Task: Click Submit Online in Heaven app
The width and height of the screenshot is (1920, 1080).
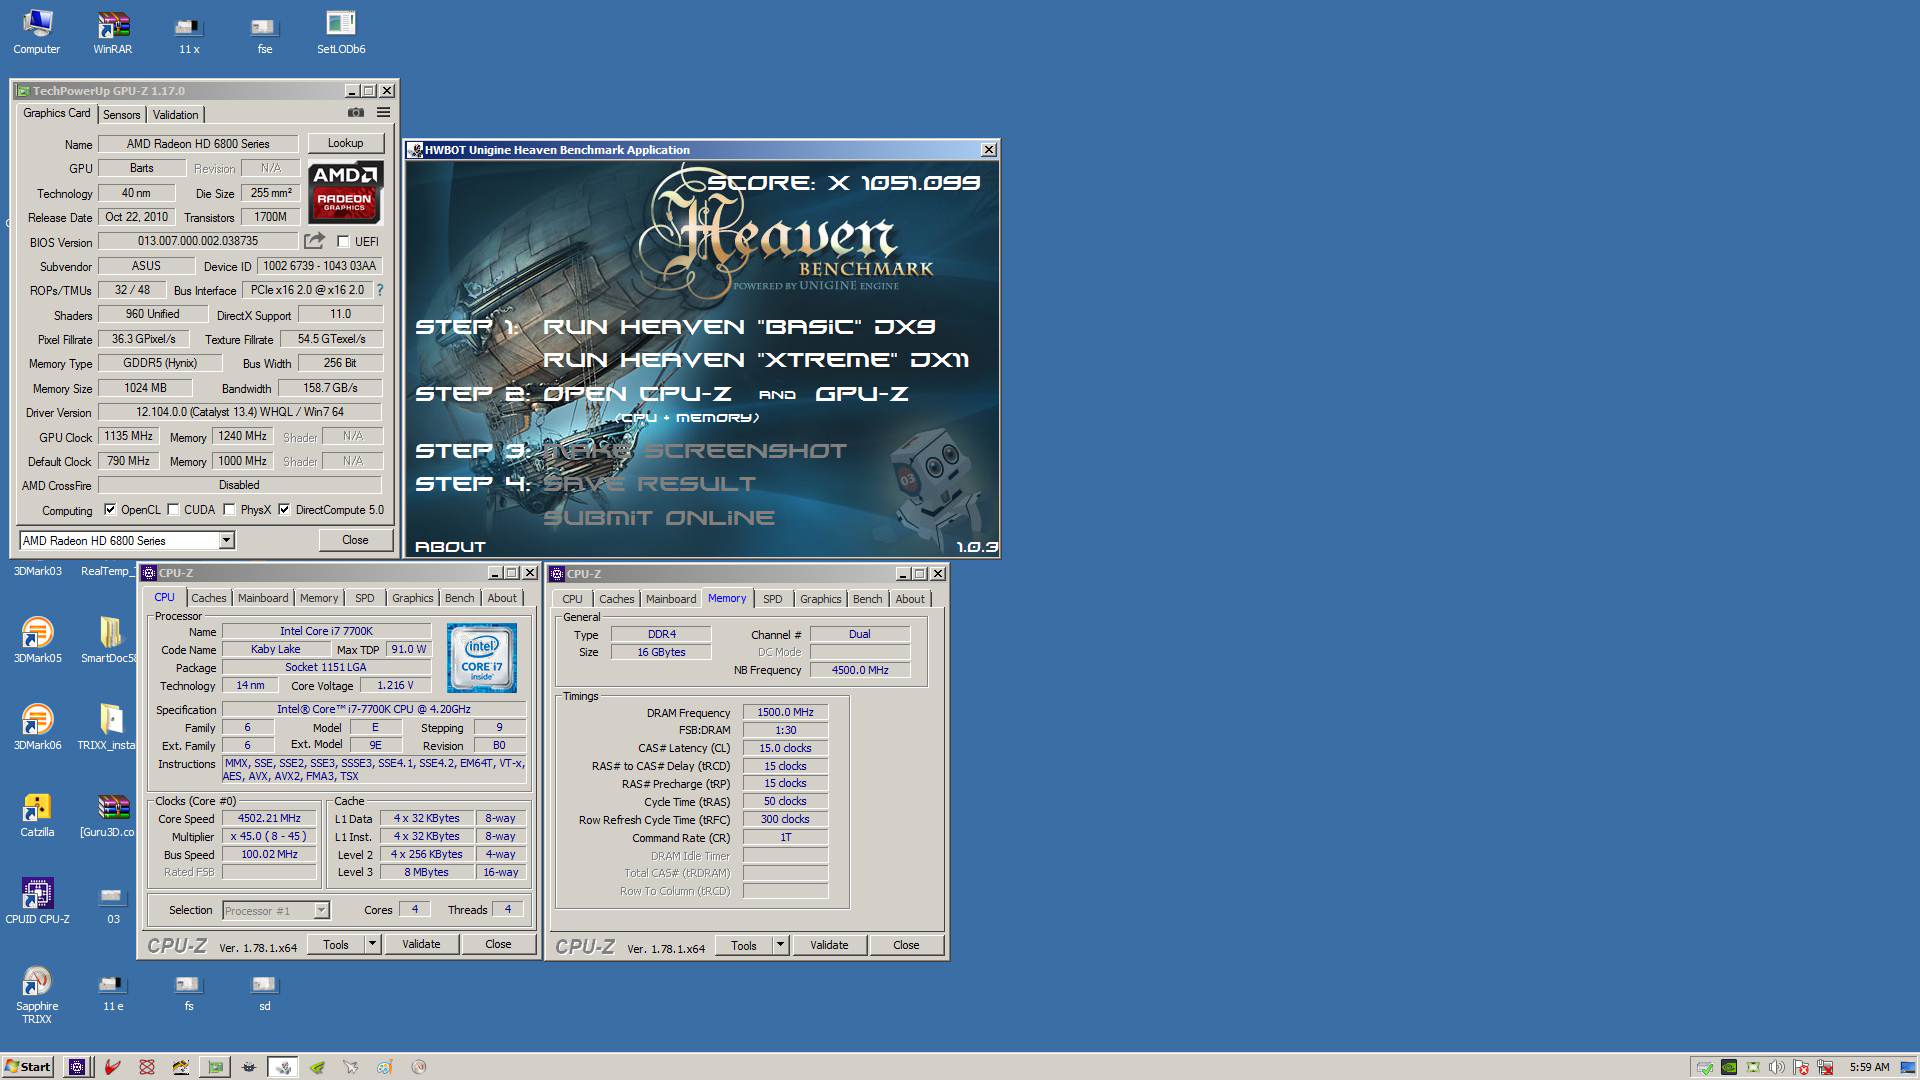Action: point(659,518)
